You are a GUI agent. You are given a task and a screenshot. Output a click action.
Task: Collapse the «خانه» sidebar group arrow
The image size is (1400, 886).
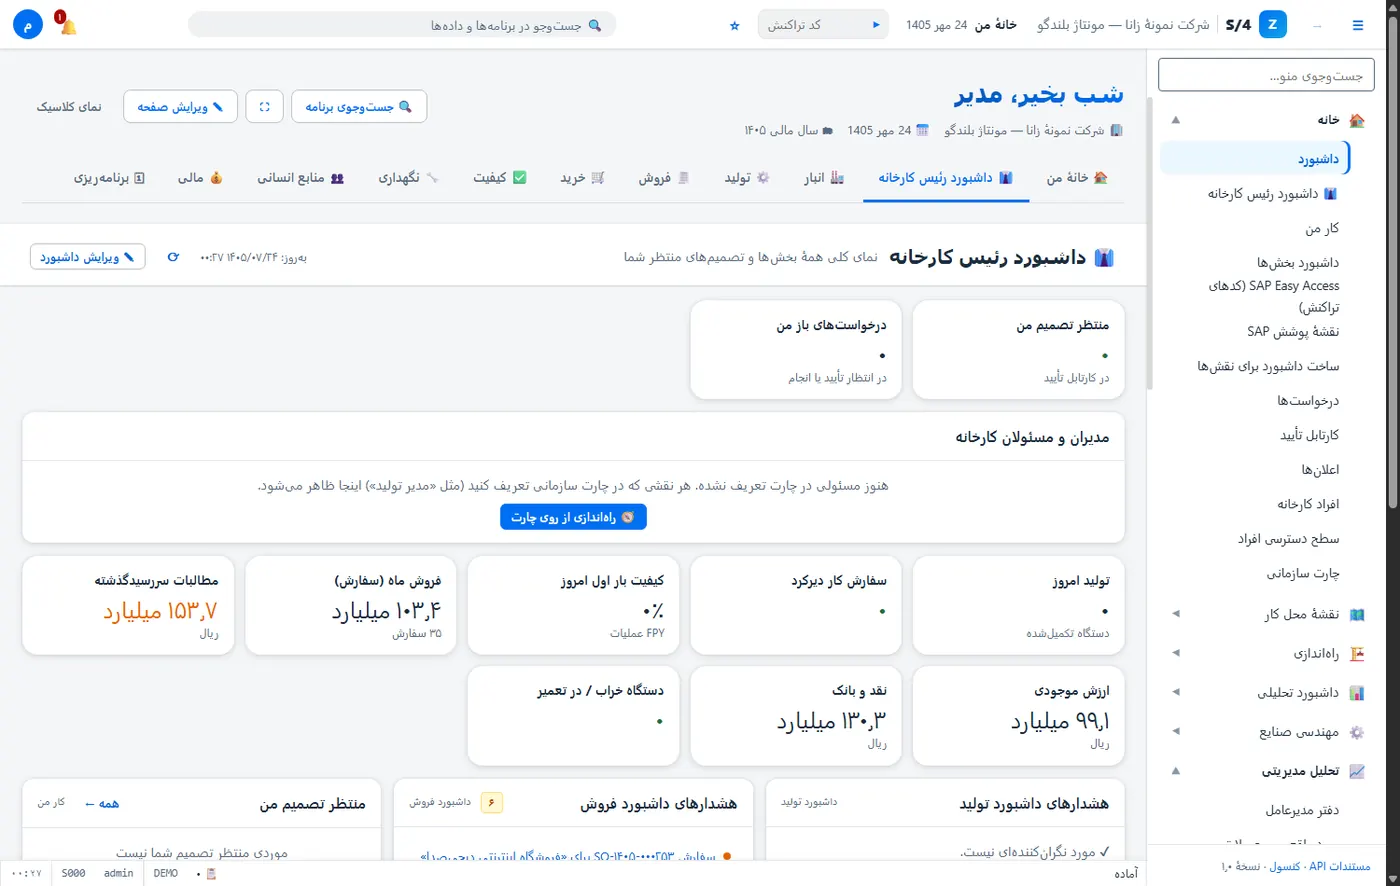pos(1175,120)
